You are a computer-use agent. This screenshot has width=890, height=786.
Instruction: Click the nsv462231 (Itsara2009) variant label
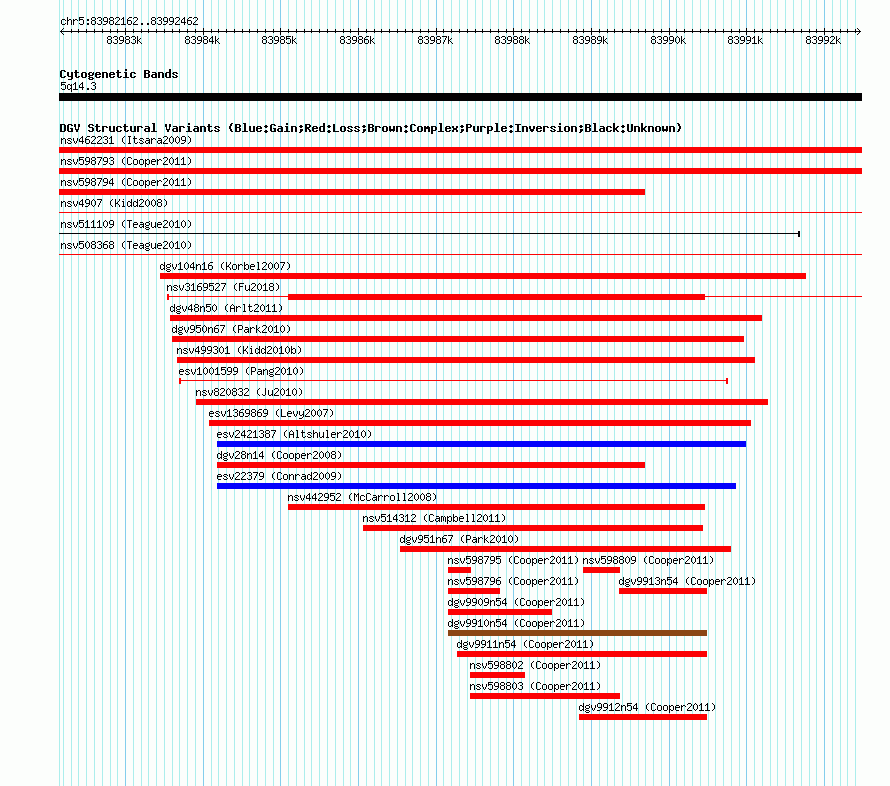coord(126,140)
